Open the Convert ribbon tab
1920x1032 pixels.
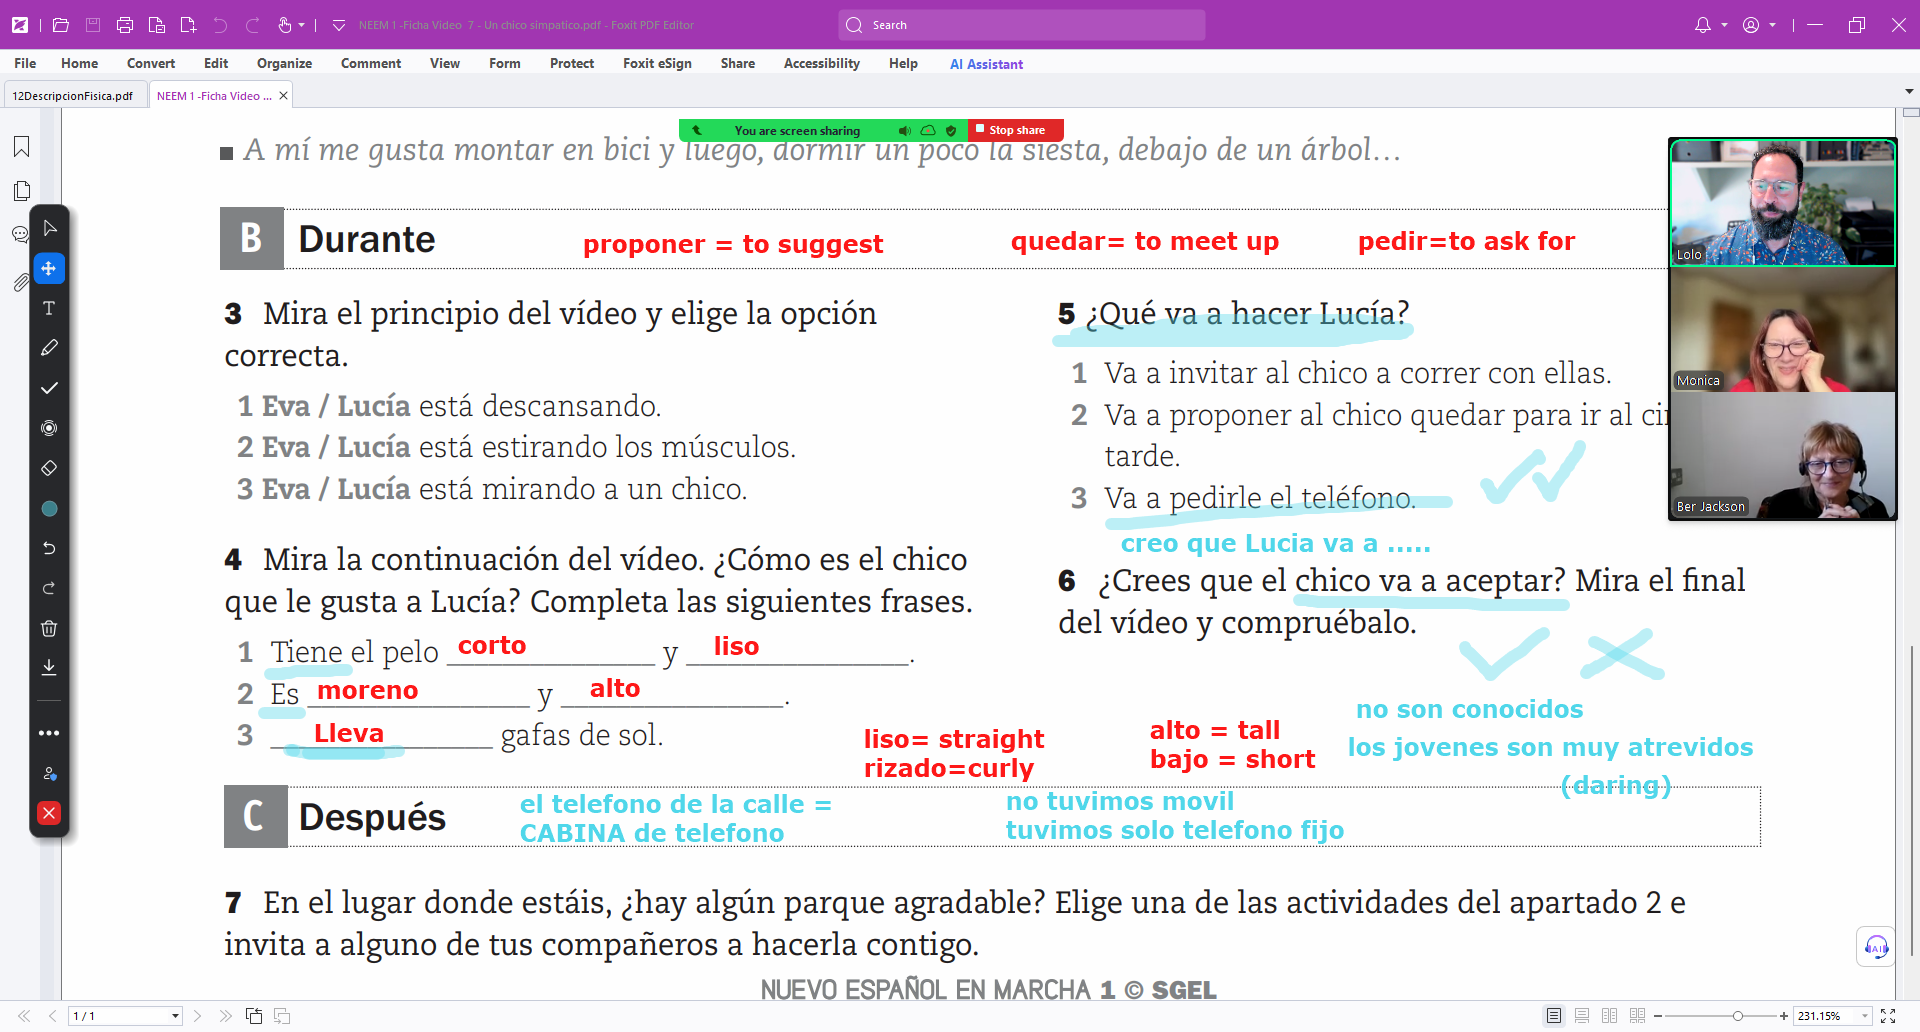pos(151,63)
